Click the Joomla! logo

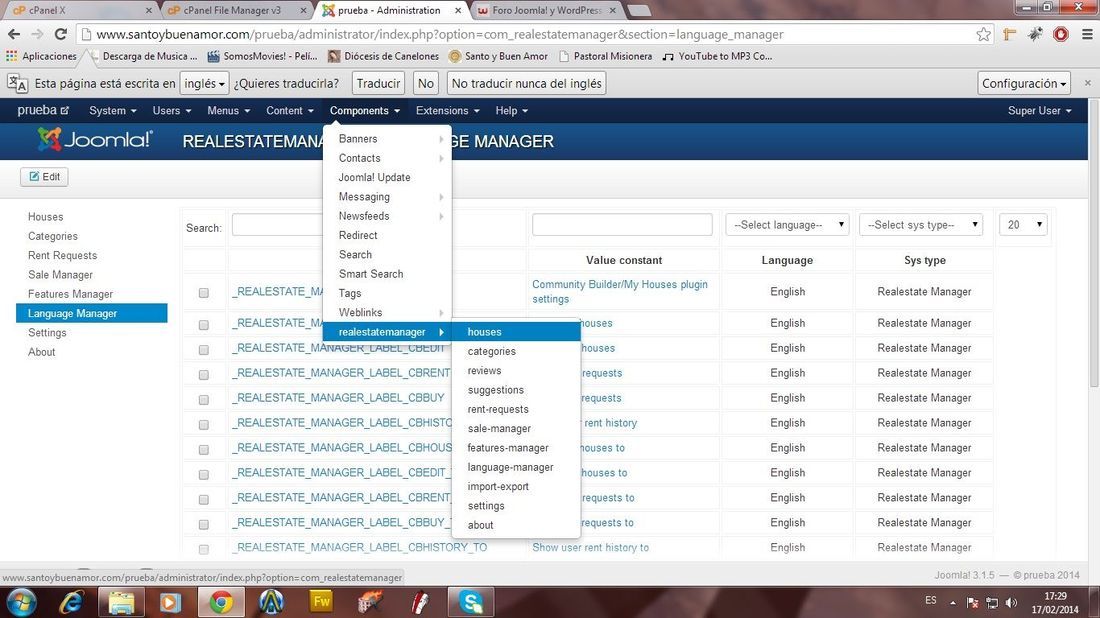pyautogui.click(x=95, y=140)
